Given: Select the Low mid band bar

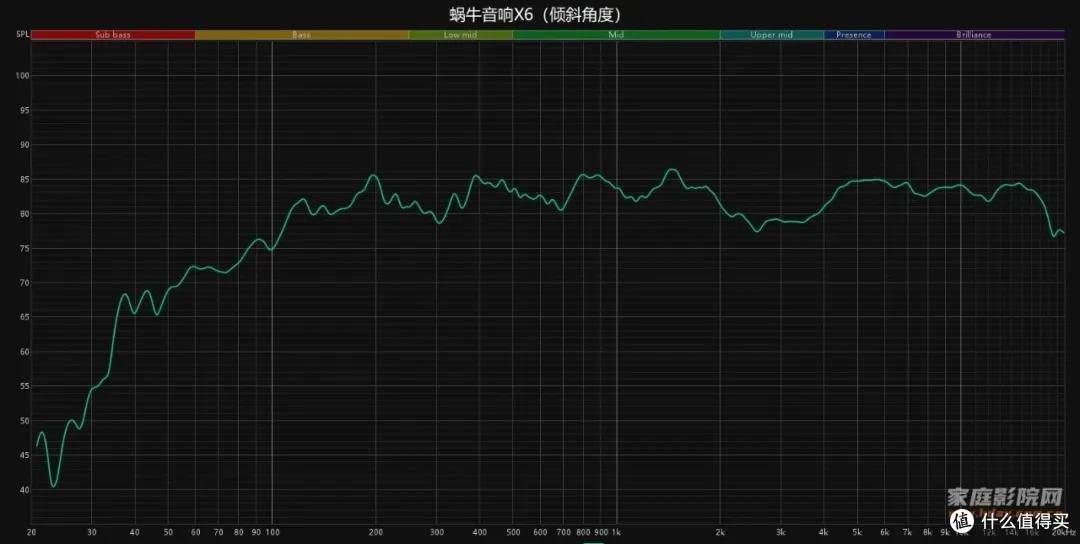Looking at the screenshot, I should pos(460,34).
